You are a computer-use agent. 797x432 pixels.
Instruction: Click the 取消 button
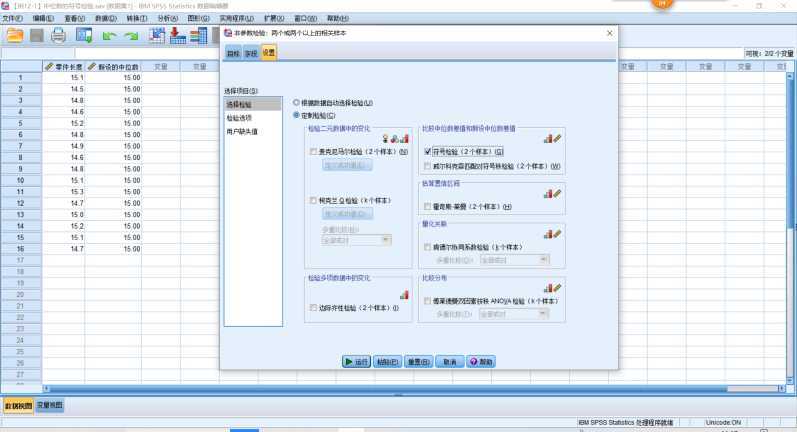pyautogui.click(x=450, y=362)
